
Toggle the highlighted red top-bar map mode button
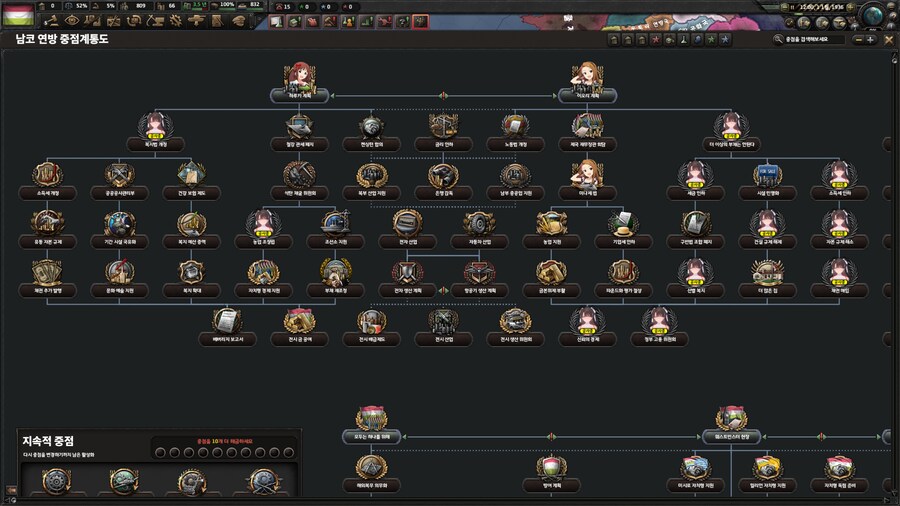(x=420, y=21)
